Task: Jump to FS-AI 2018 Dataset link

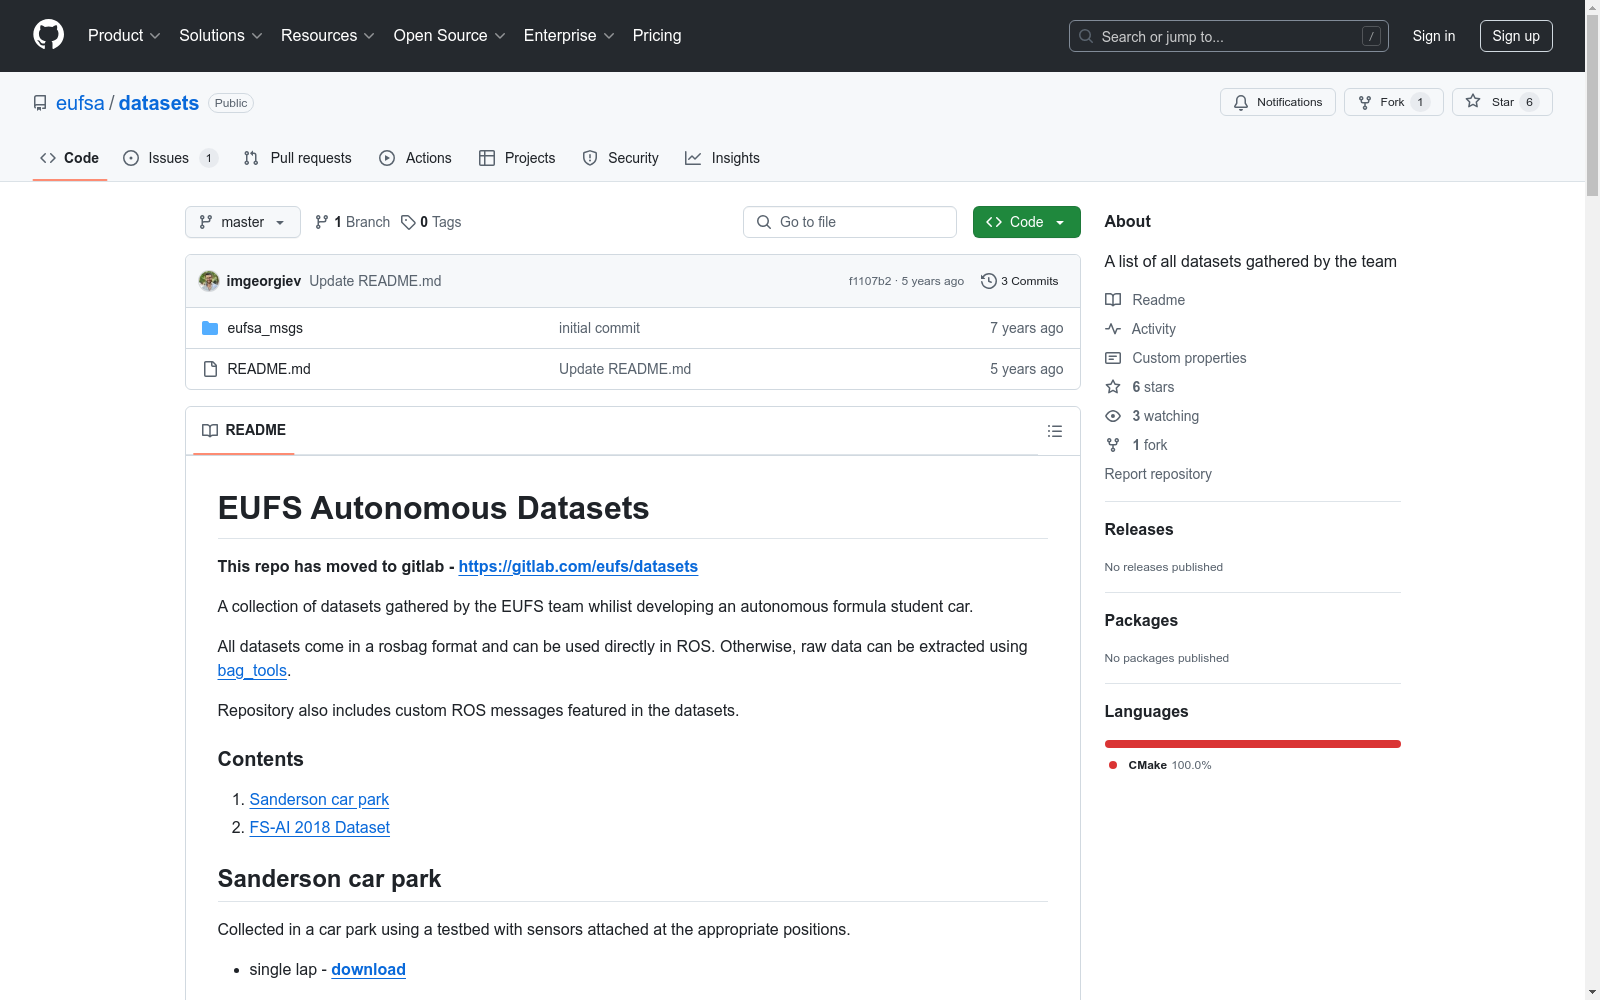Action: (320, 827)
